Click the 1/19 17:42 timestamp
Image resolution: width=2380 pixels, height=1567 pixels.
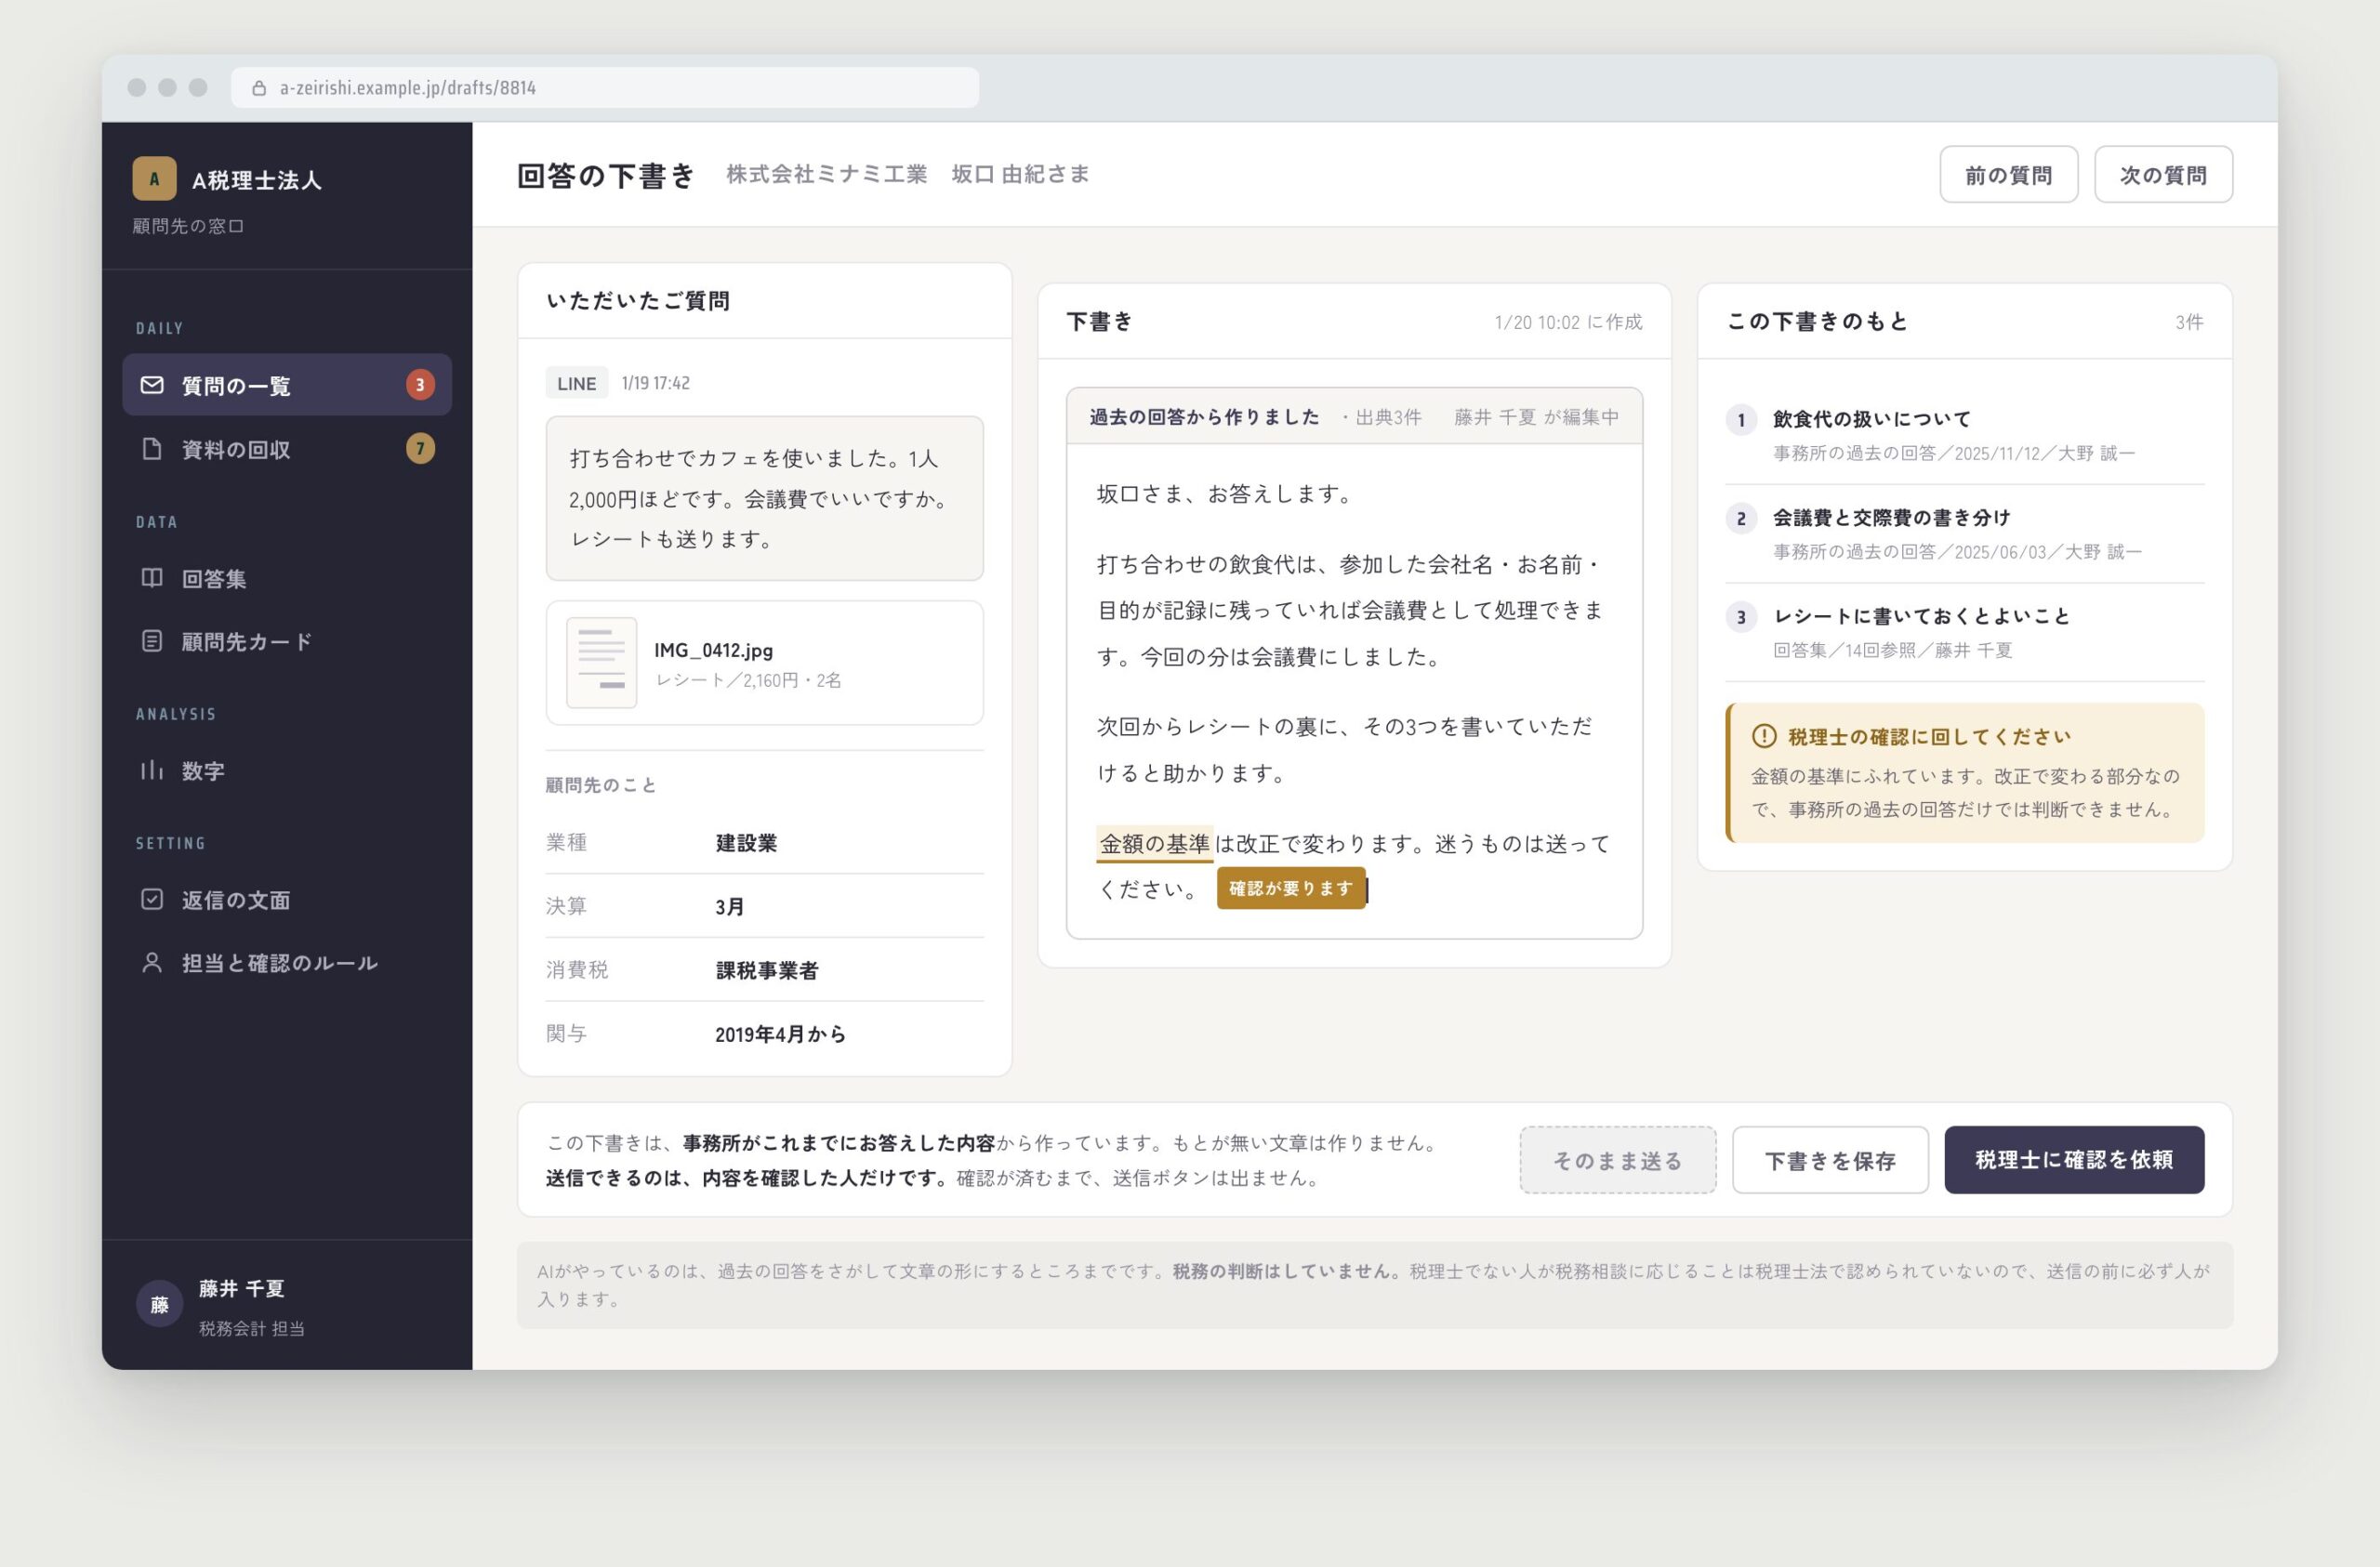[655, 383]
